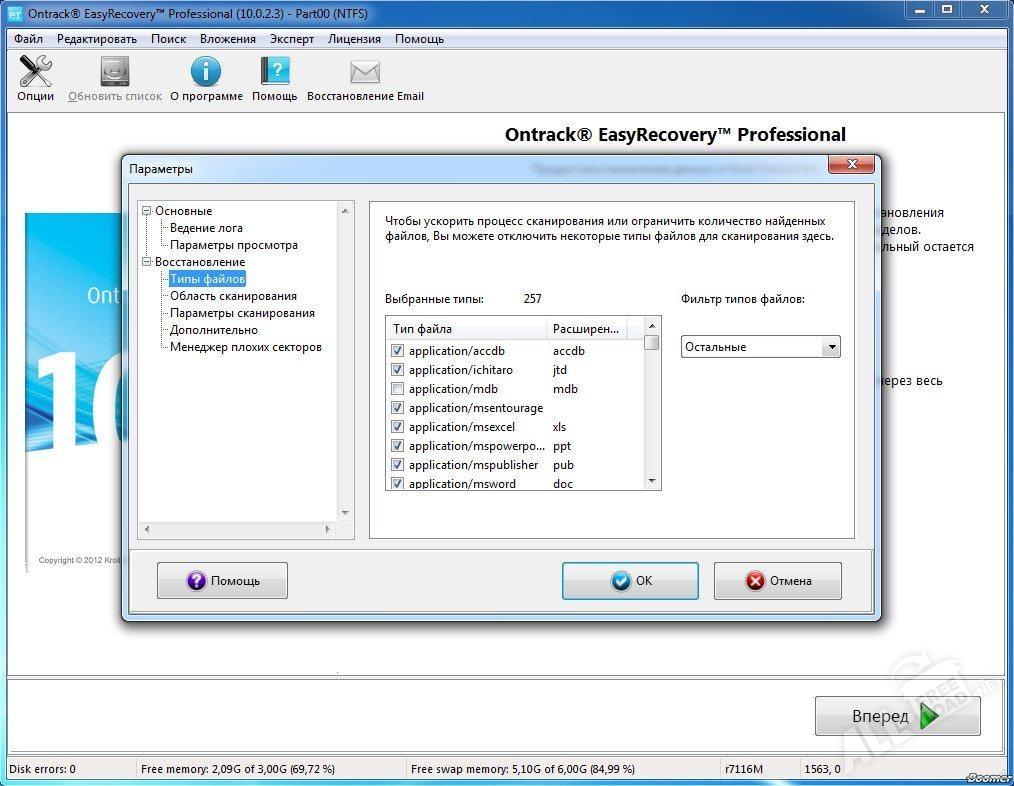Click the Обновить список disk icon
This screenshot has height=786, width=1014.
click(x=115, y=73)
